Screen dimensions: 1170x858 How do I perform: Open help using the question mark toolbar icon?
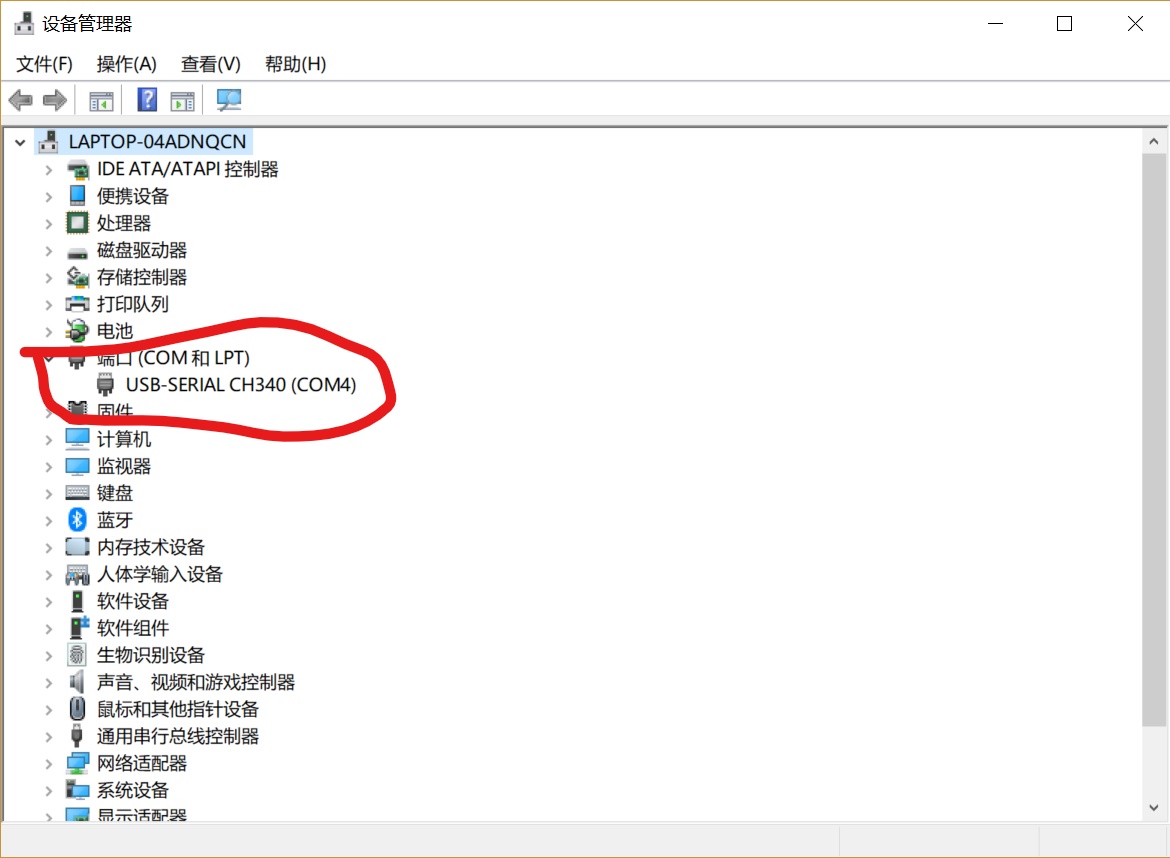pyautogui.click(x=146, y=99)
